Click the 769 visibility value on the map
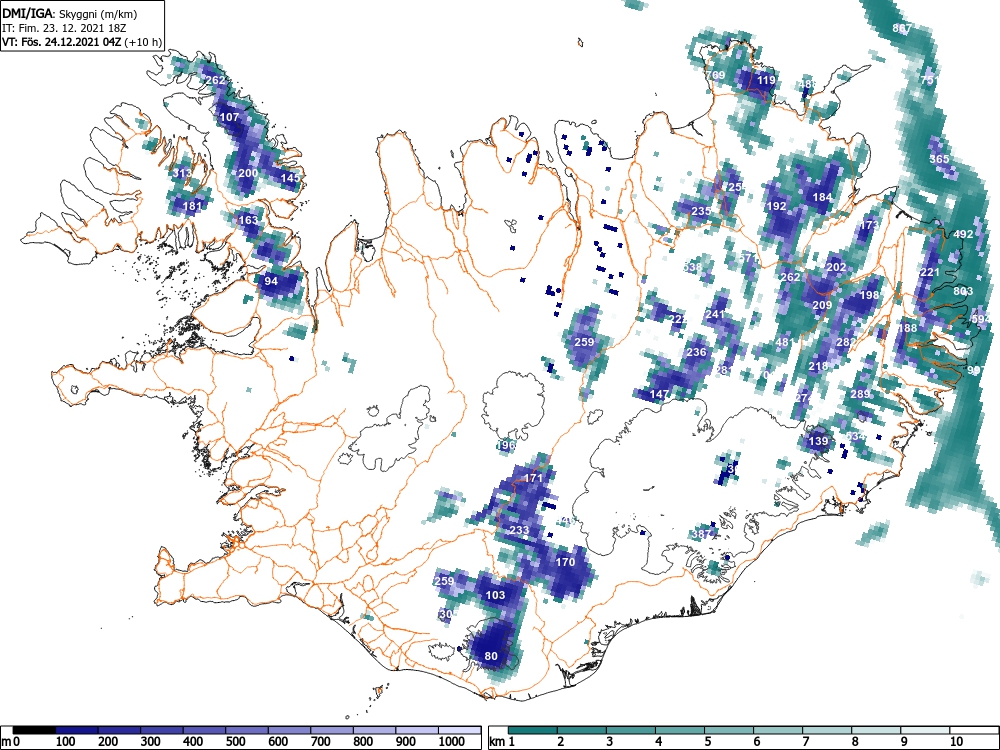This screenshot has width=1000, height=750. coord(716,75)
